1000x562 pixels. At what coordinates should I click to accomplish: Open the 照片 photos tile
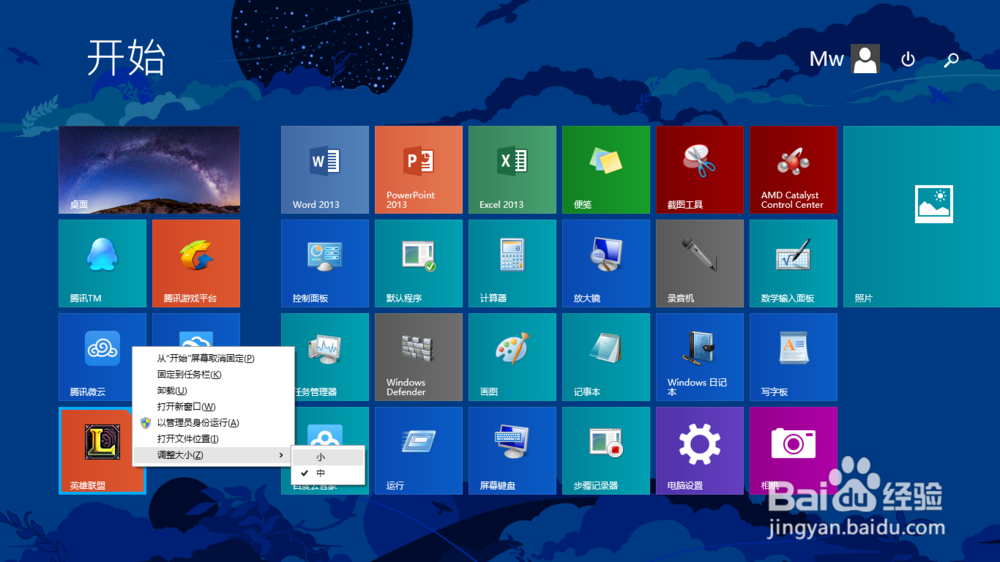click(x=922, y=216)
